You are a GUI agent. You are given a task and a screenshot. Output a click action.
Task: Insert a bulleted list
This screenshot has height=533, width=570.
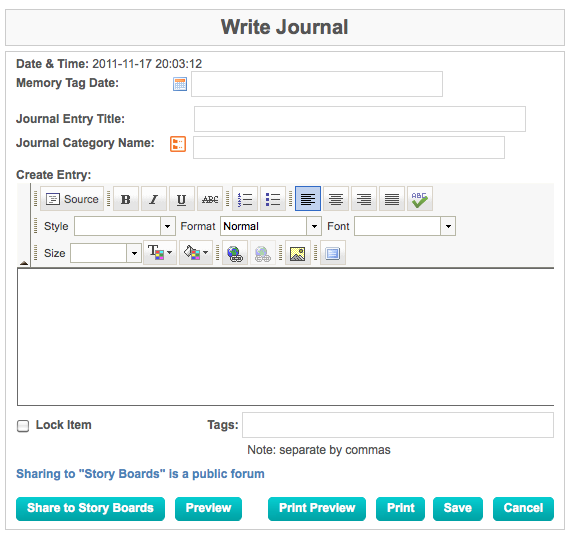click(273, 199)
